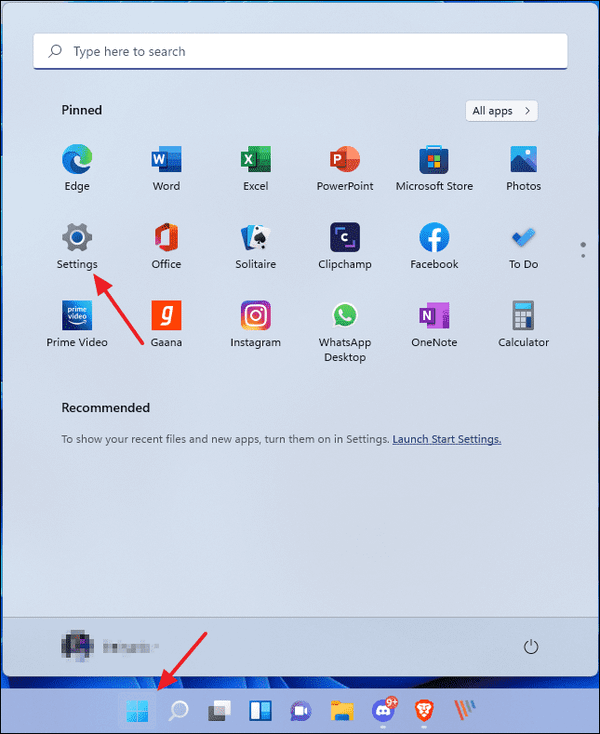Open the user account profile
600x734 pixels.
[110, 646]
